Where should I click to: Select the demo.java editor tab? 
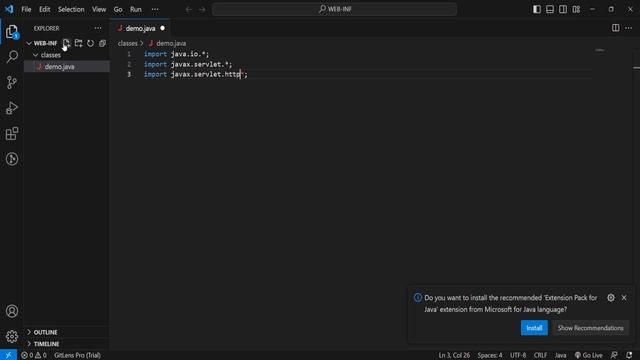click(x=140, y=28)
